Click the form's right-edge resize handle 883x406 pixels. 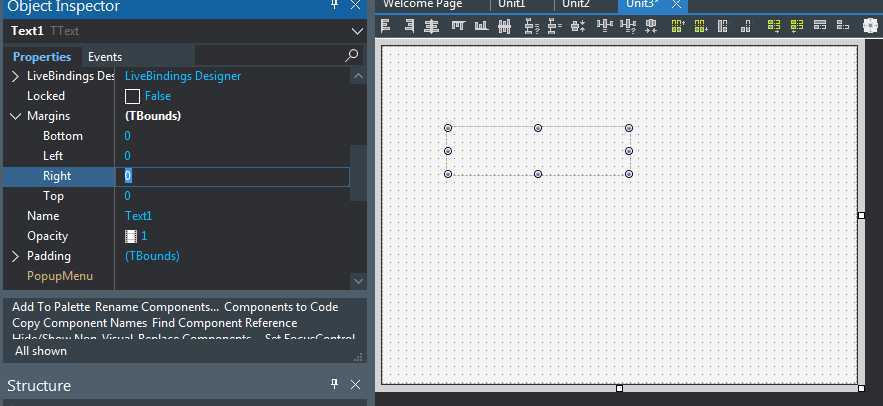tap(861, 215)
